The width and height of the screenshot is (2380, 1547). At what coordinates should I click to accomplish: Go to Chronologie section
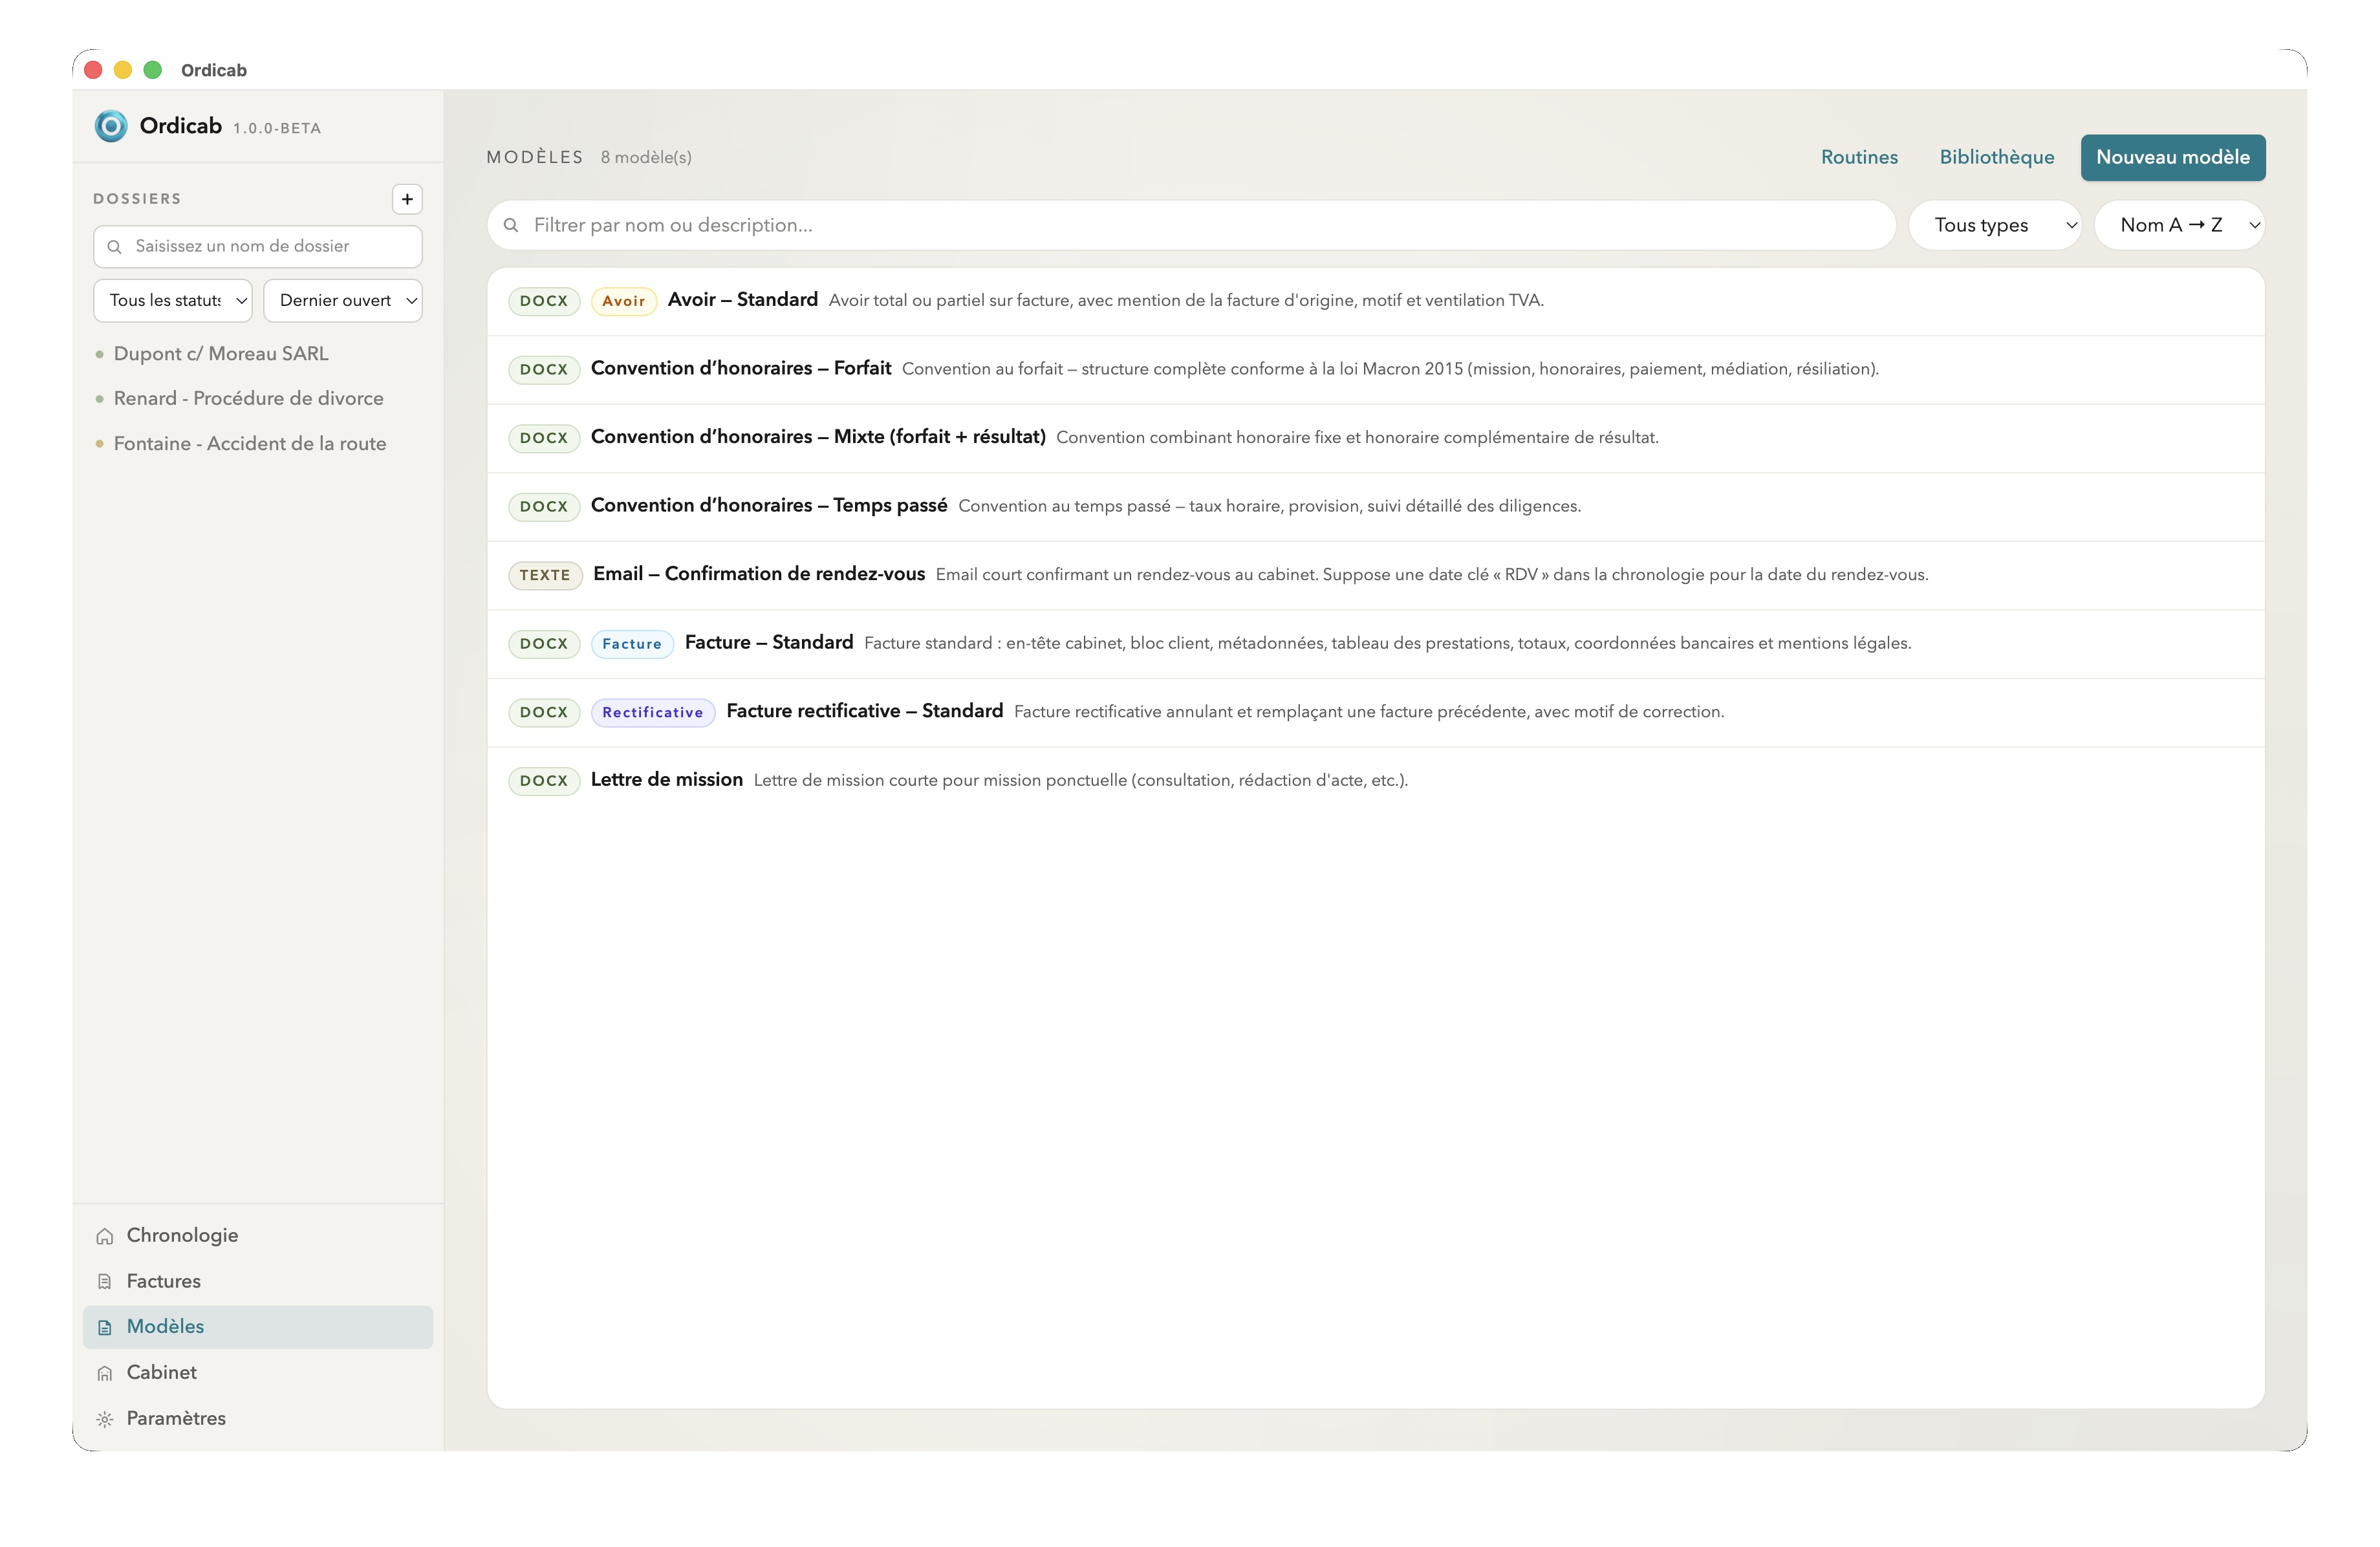258,1236
